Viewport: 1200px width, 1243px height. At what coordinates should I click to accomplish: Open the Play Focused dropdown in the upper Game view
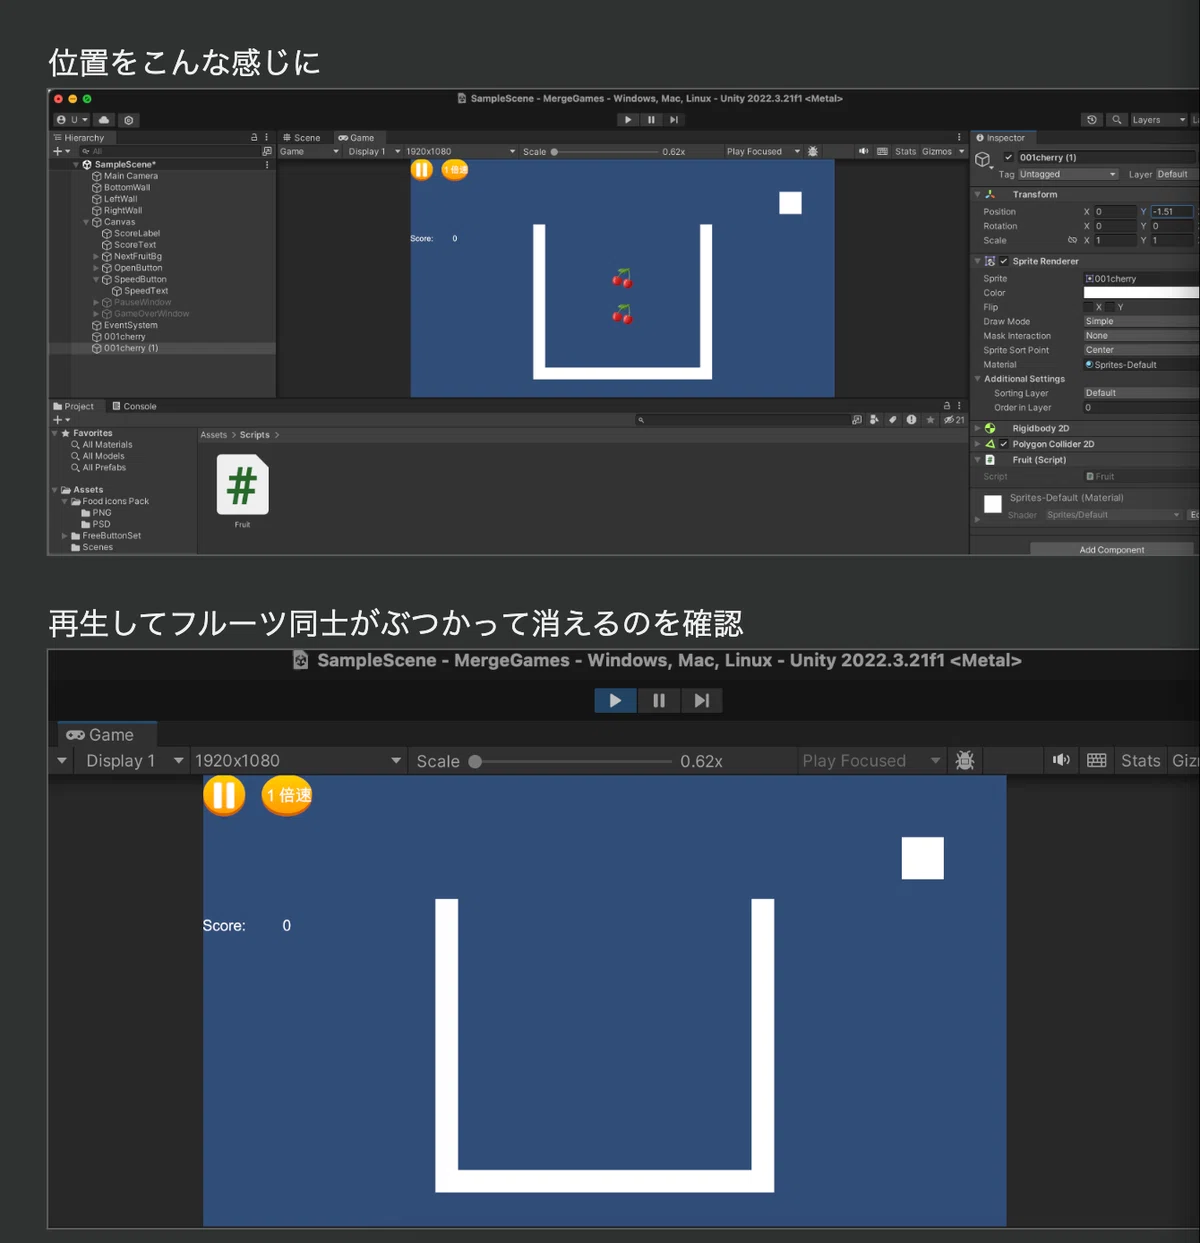point(763,152)
